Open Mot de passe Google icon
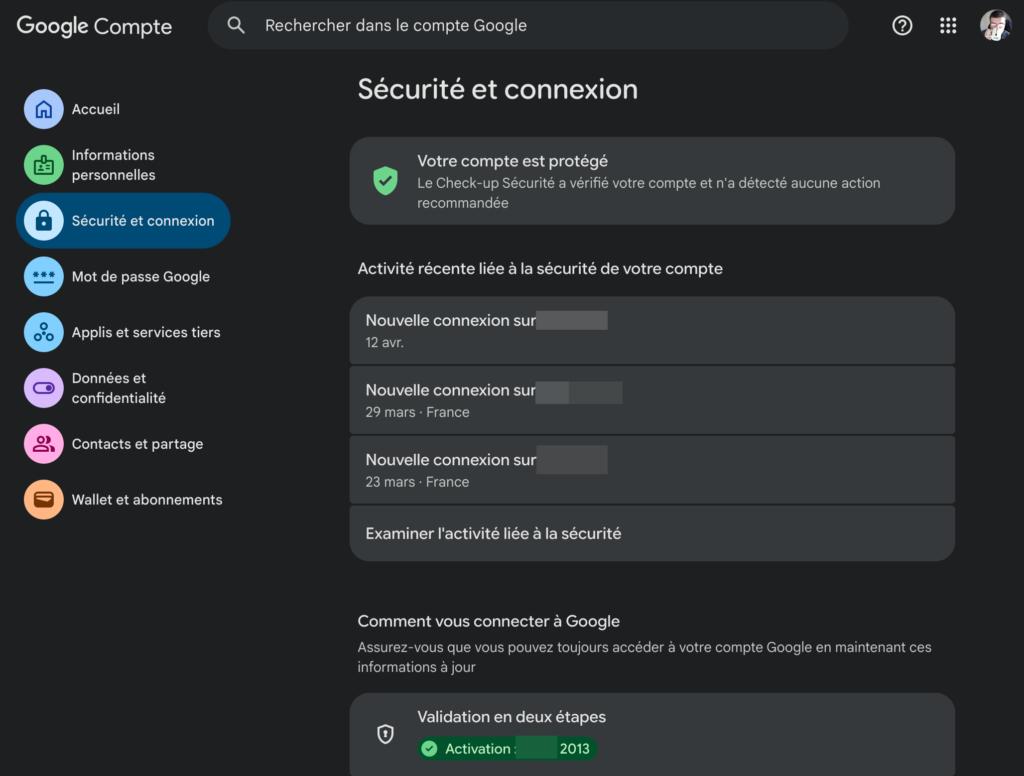Image resolution: width=1024 pixels, height=776 pixels. (x=43, y=277)
